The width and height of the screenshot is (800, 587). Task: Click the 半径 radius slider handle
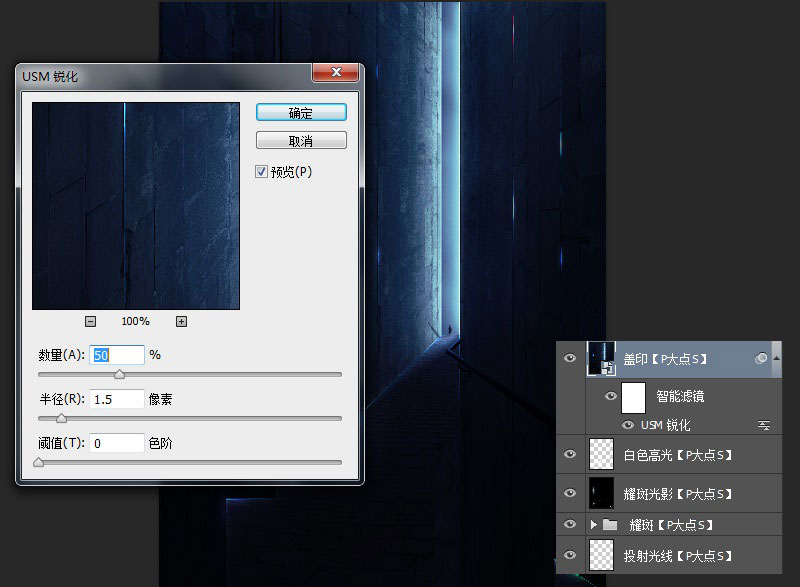61,419
